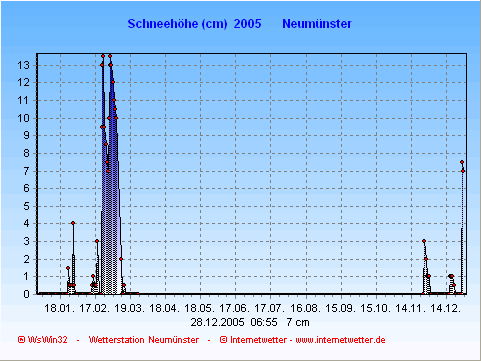Click the x-axis date '18.04.'
481x361 pixels.
point(165,308)
